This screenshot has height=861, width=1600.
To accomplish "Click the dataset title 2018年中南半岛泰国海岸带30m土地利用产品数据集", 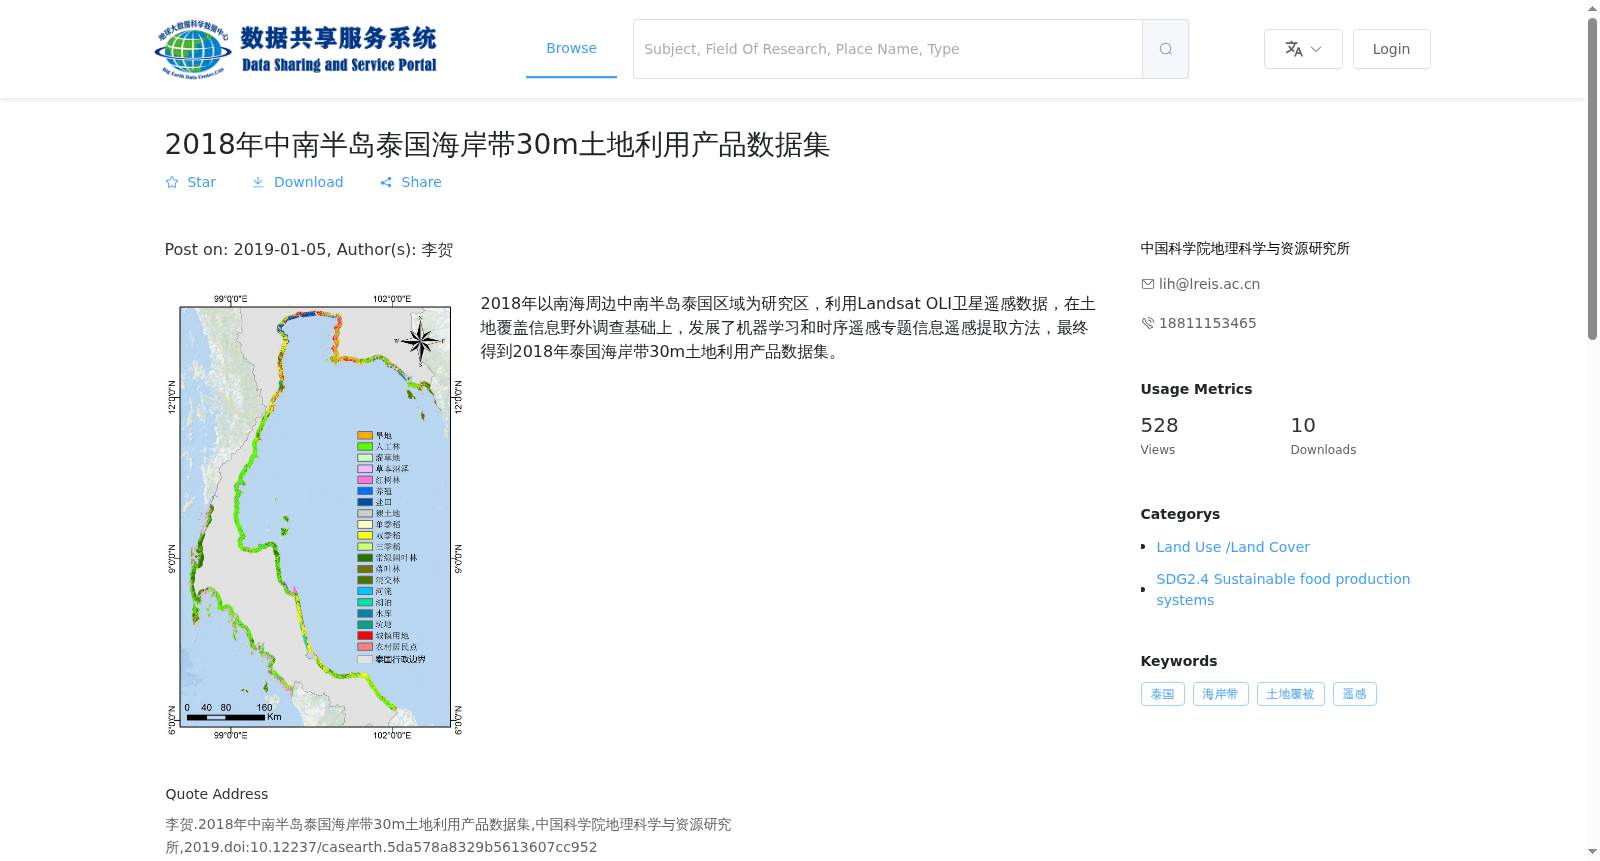I will tap(497, 145).
